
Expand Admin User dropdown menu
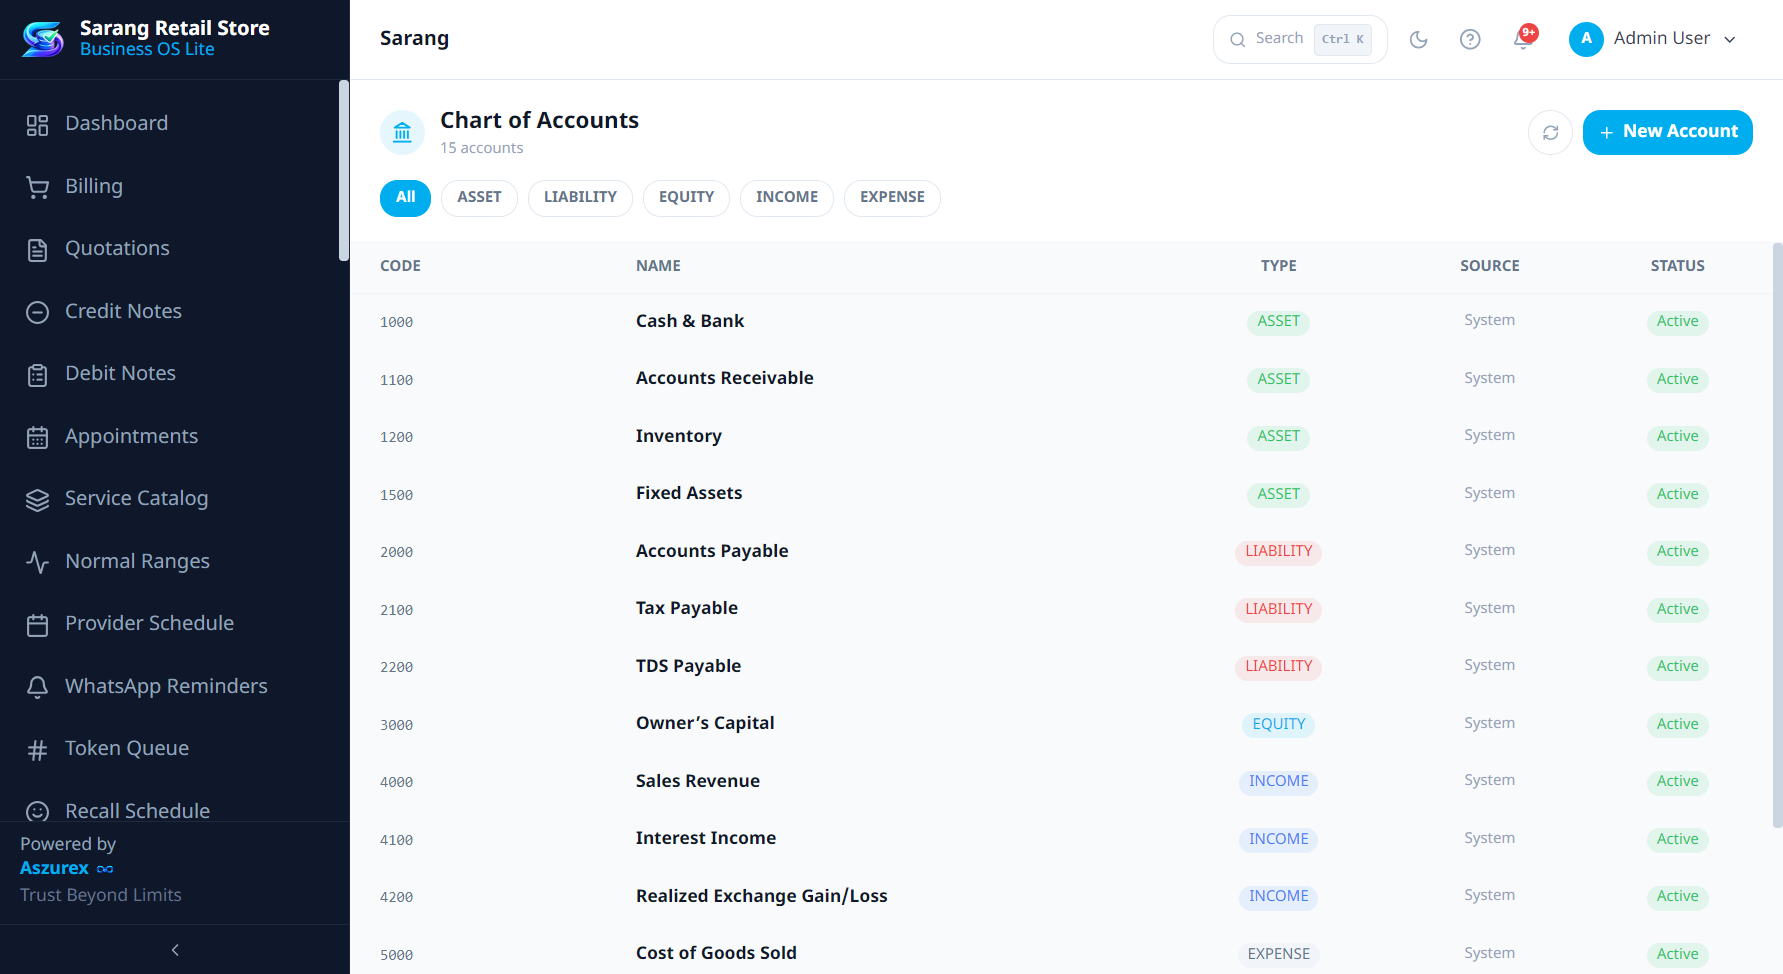click(x=1652, y=39)
